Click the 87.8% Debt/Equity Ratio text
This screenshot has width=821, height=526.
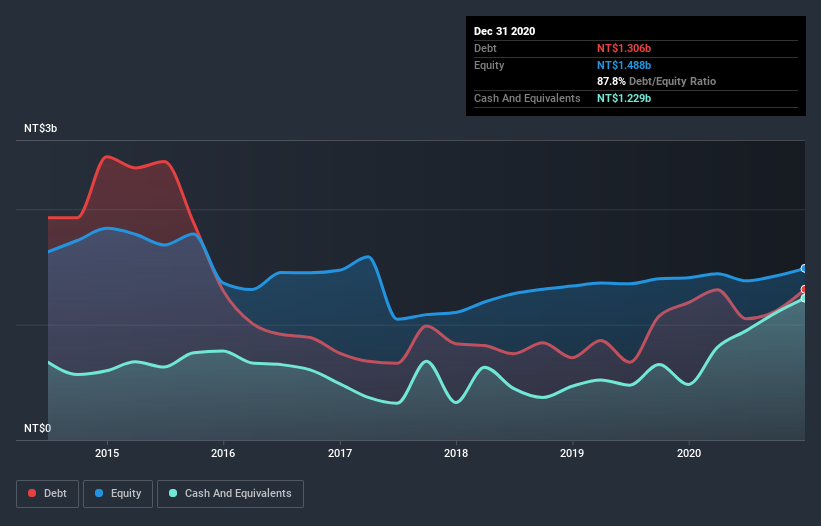pyautogui.click(x=657, y=81)
